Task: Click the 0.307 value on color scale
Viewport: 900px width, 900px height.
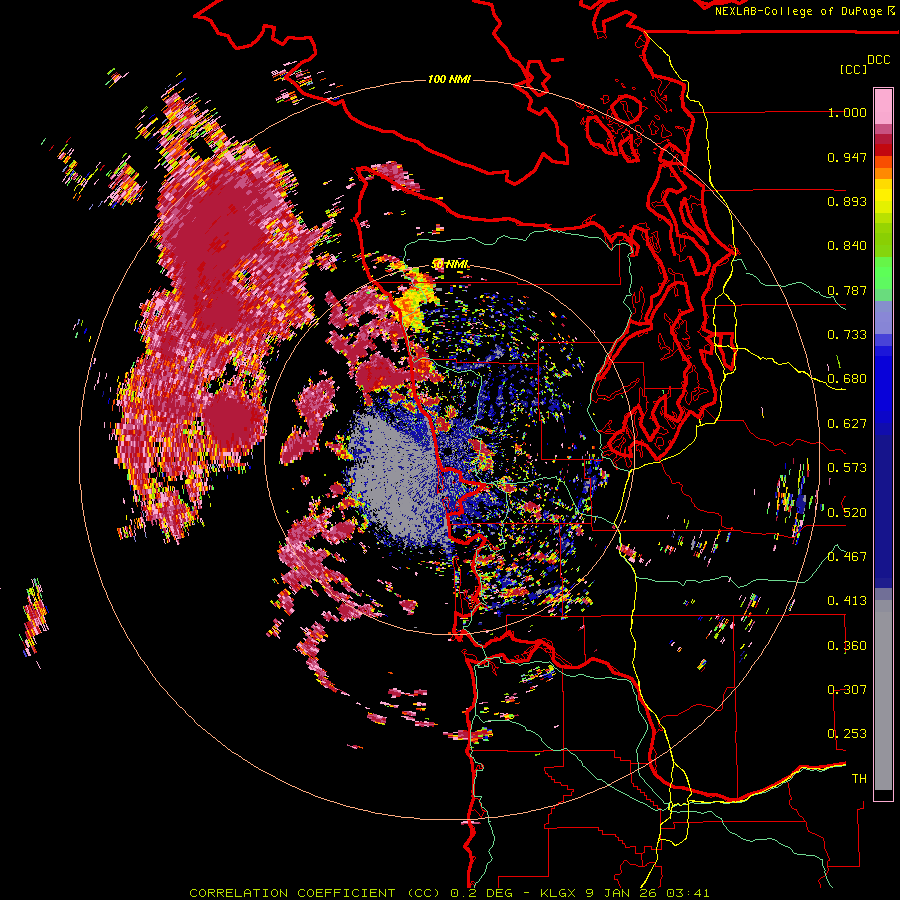Action: (847, 690)
